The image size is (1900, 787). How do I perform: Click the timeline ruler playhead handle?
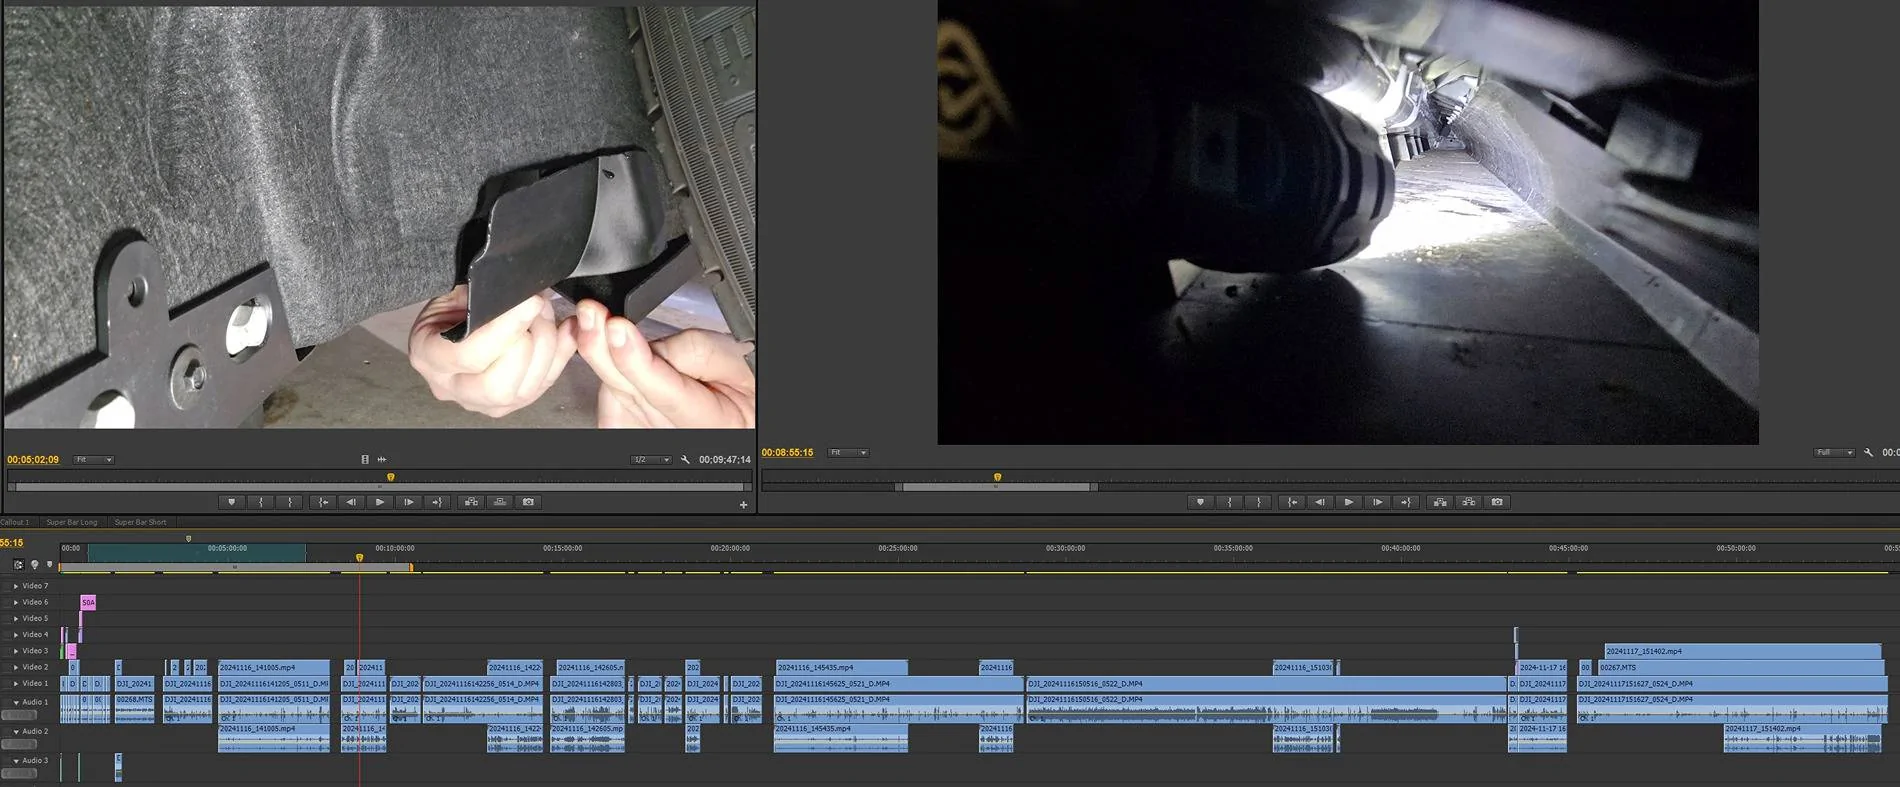pos(360,558)
